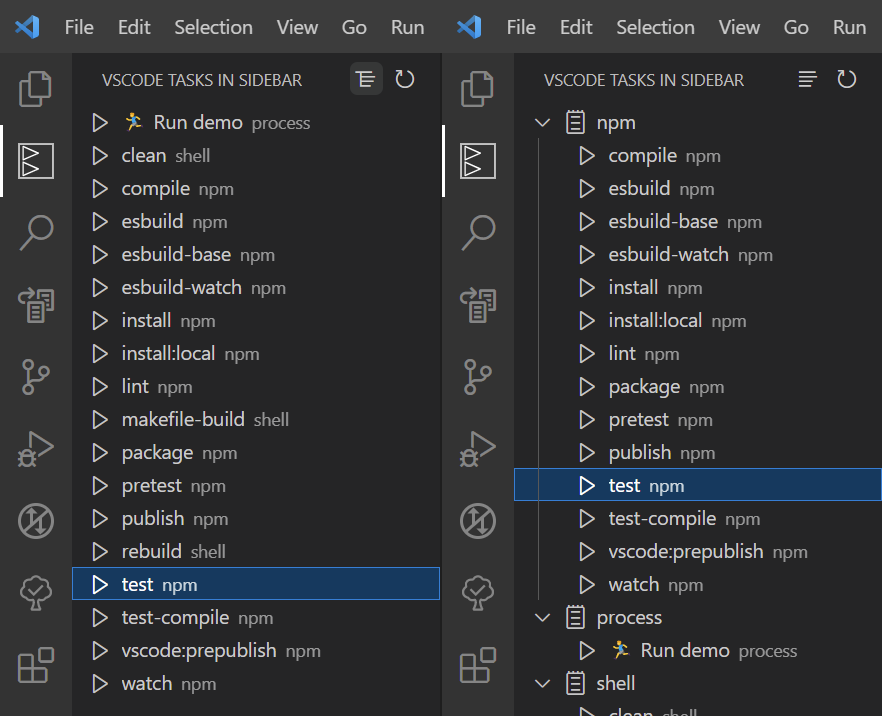Image resolution: width=882 pixels, height=716 pixels.
Task: Run the publish npm task in right window
Action: (587, 453)
